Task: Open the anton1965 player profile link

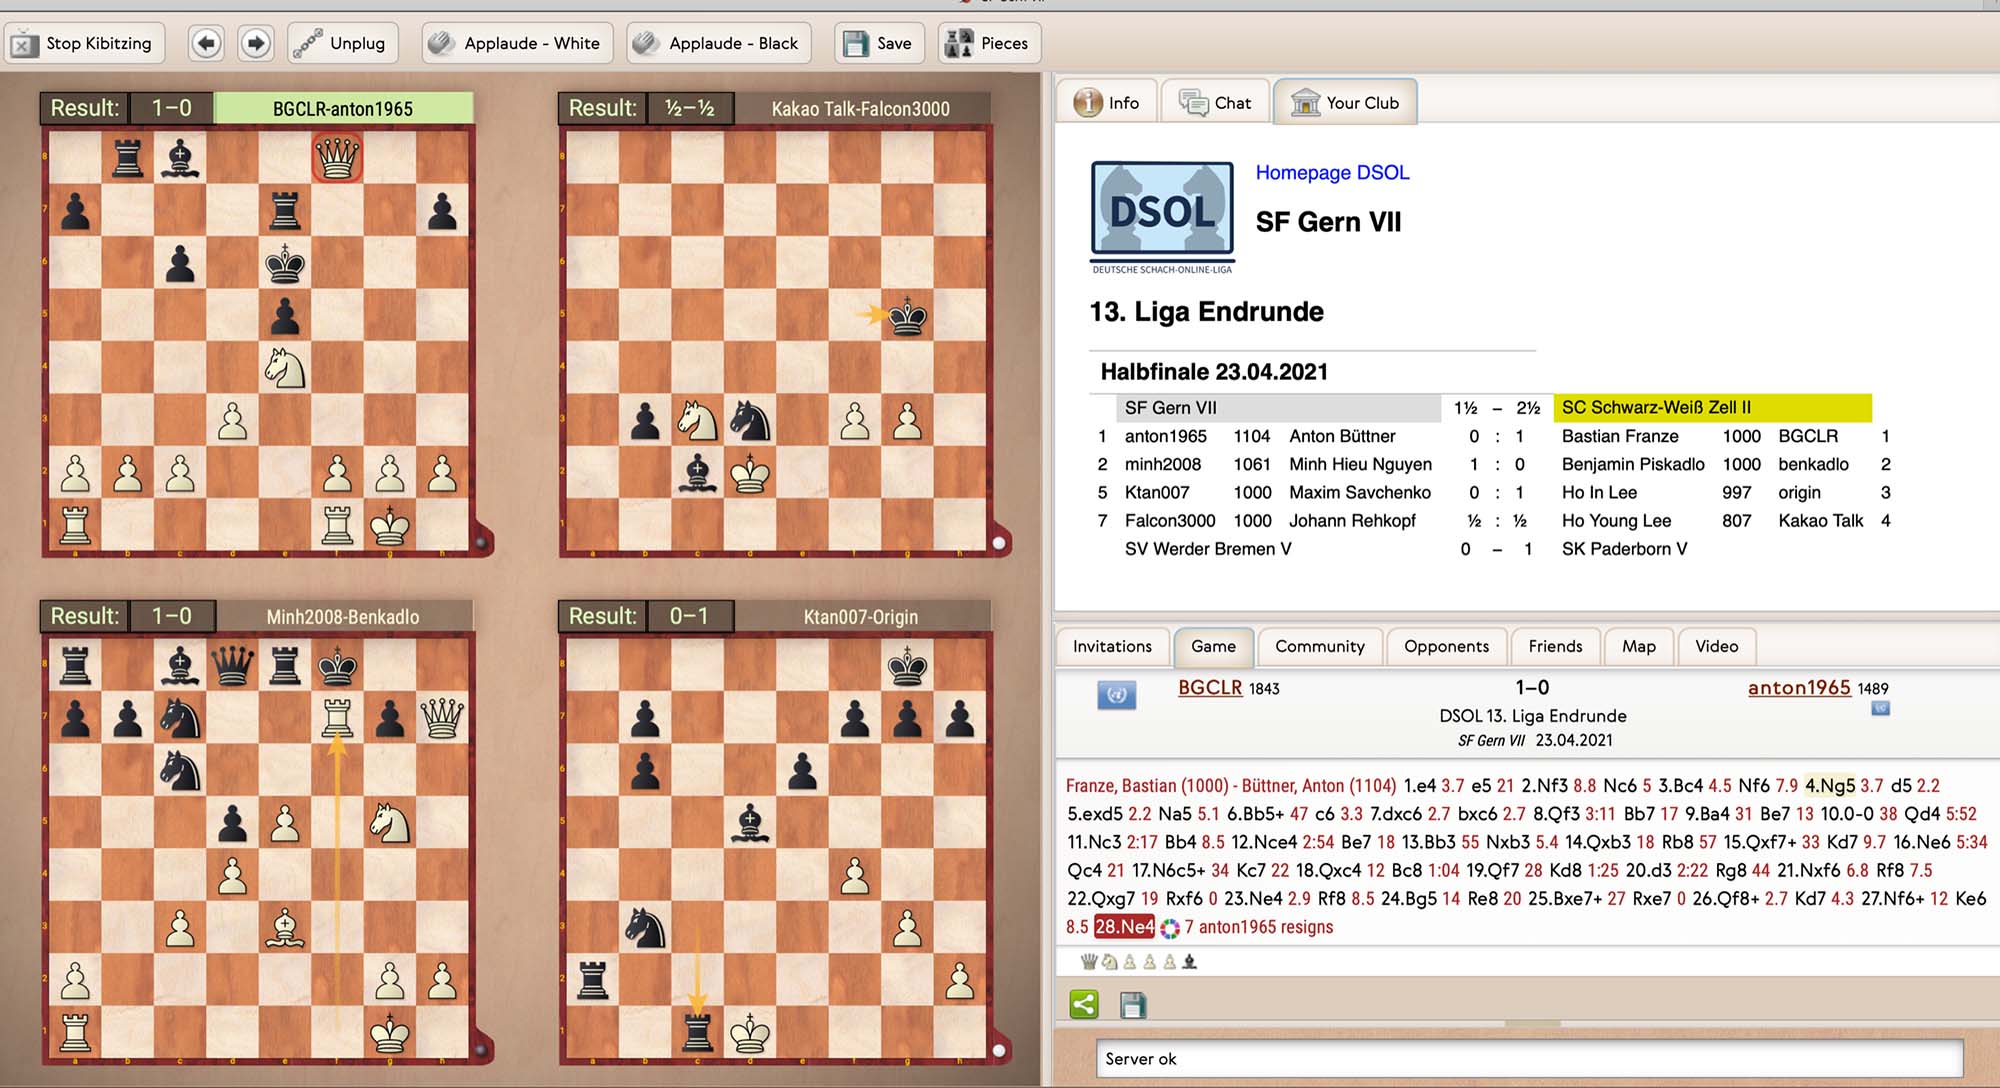Action: click(x=1798, y=687)
